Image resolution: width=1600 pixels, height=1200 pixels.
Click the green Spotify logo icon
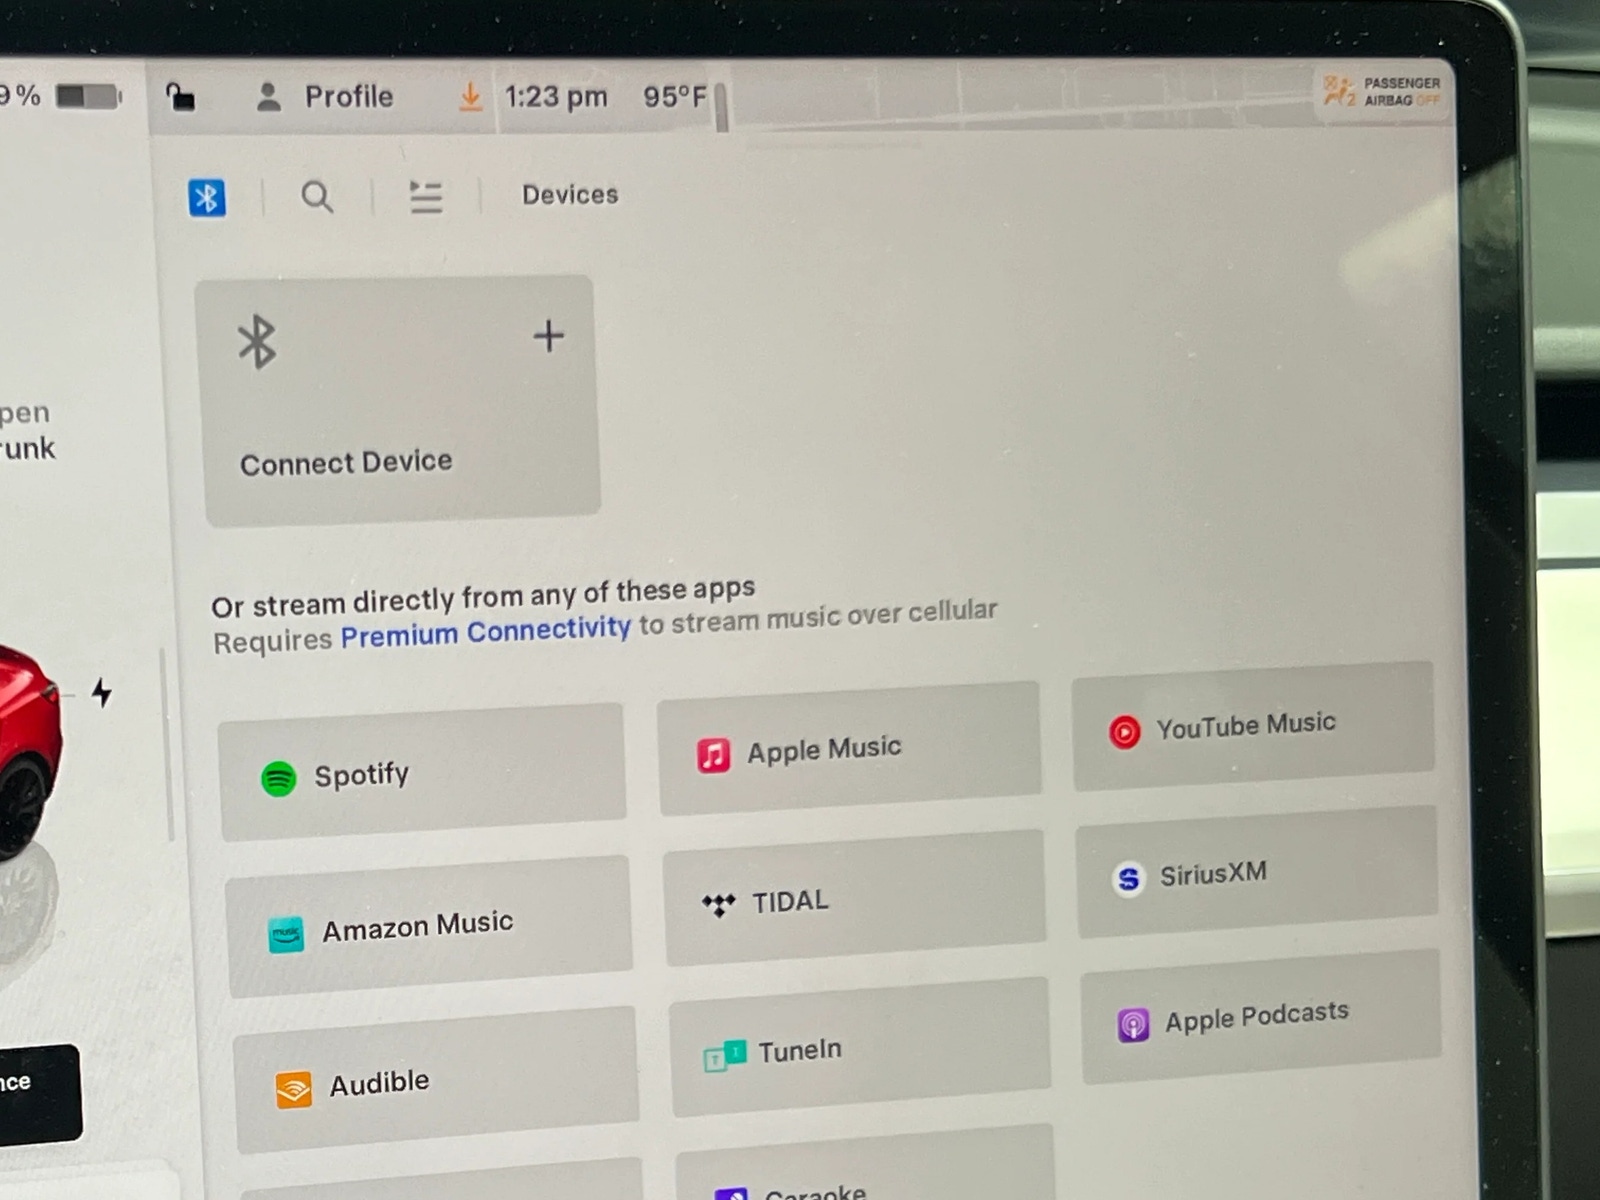coord(279,778)
